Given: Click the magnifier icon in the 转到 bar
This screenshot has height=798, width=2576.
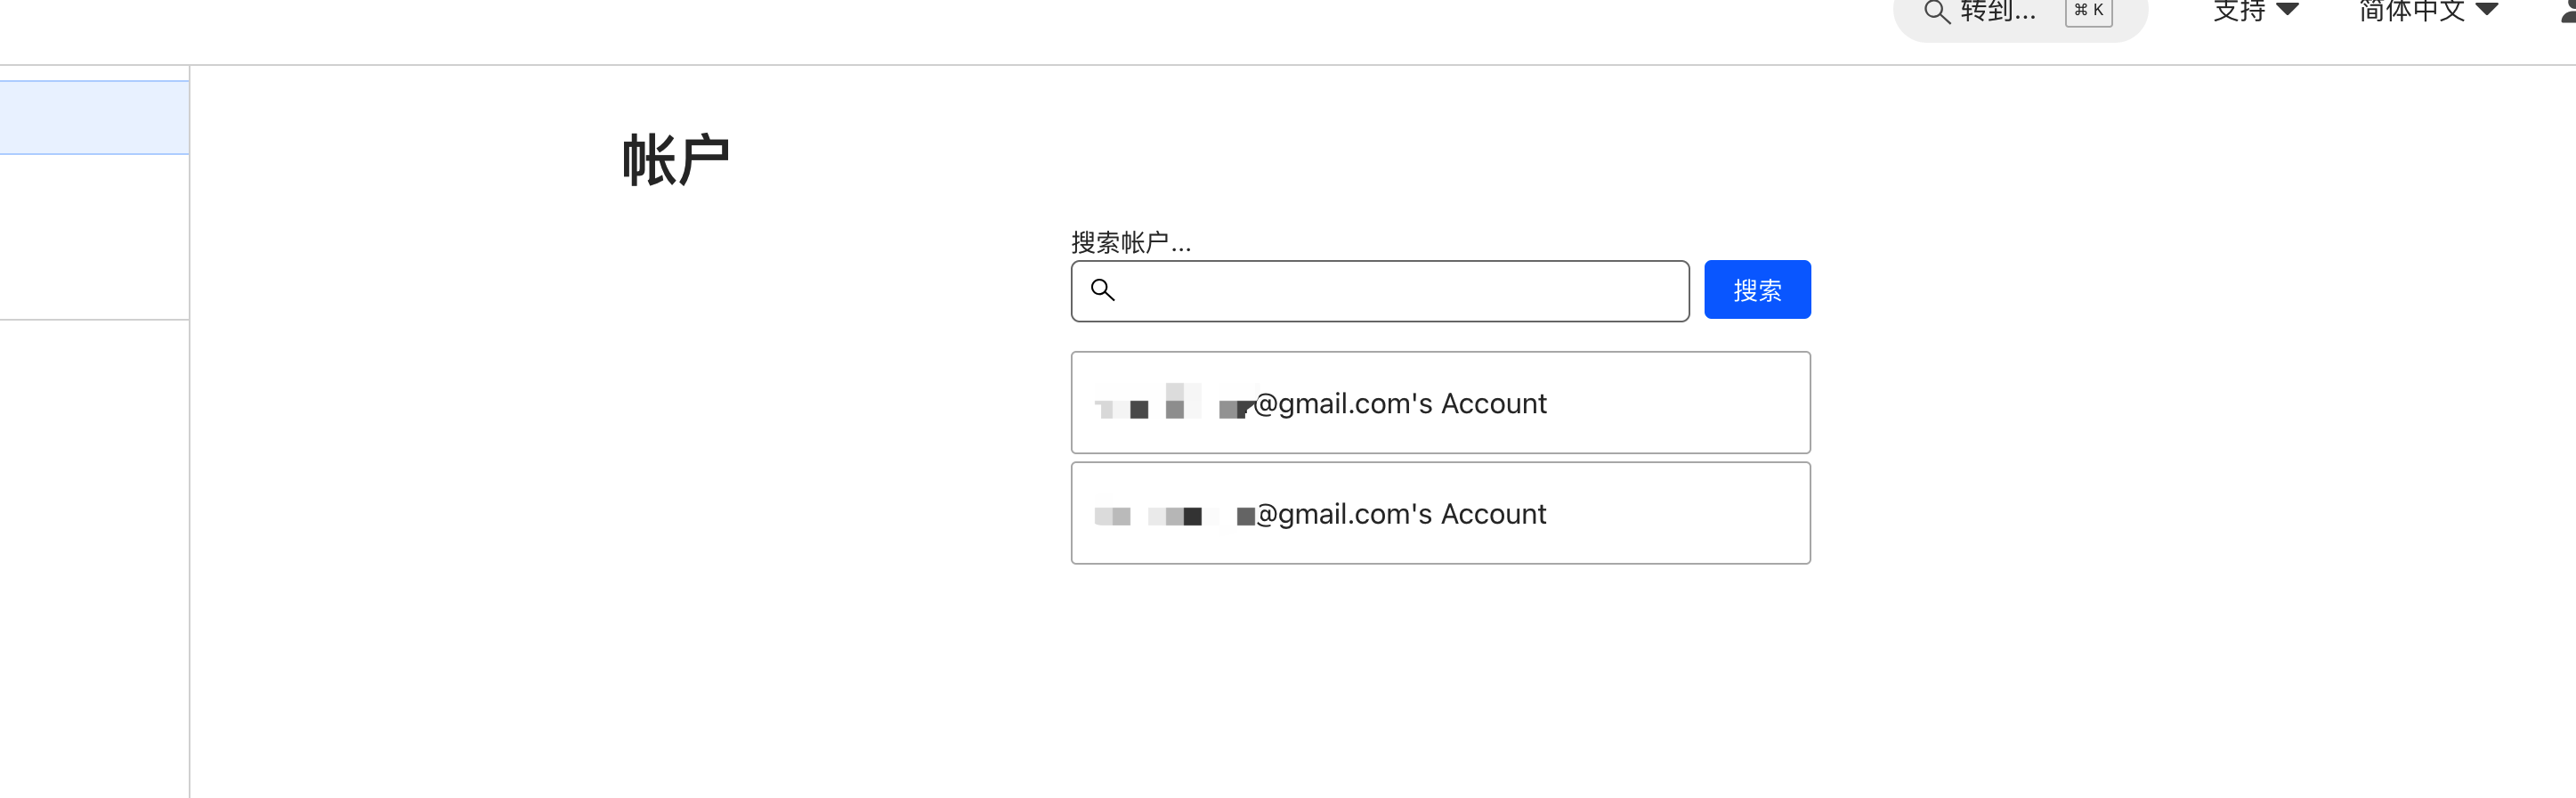Looking at the screenshot, I should pos(1936,12).
